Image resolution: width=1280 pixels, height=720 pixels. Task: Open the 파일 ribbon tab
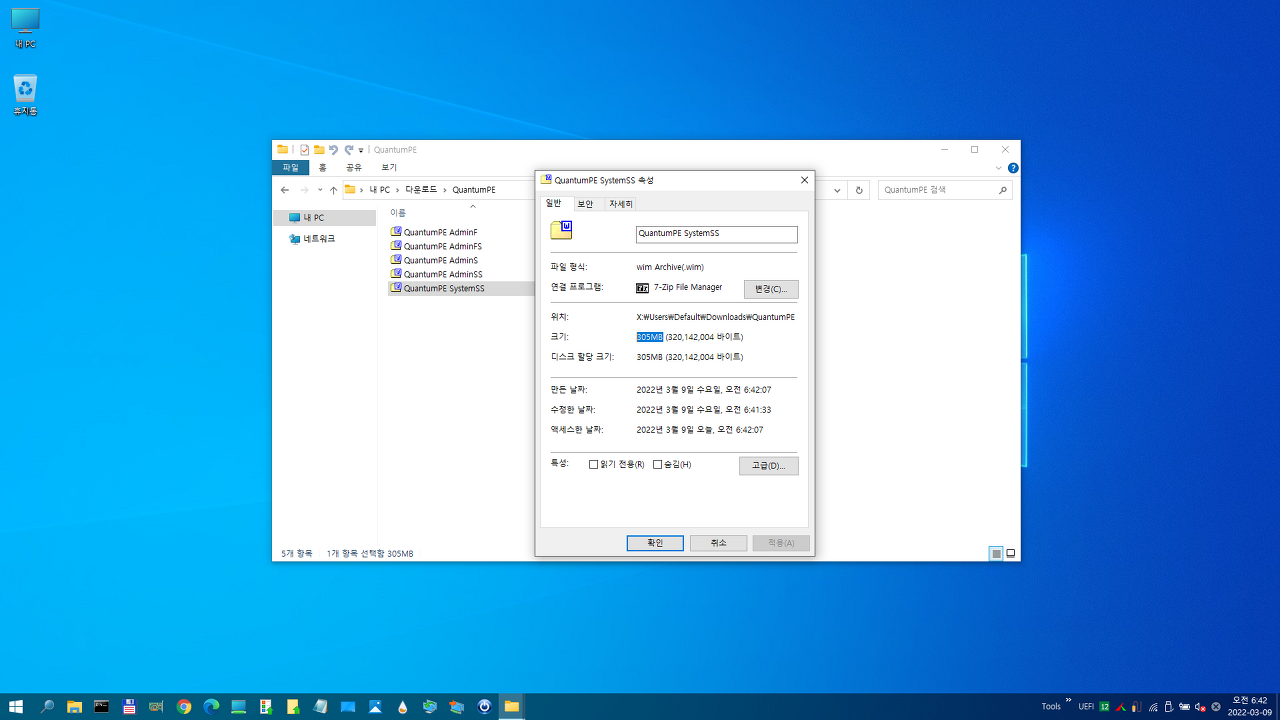click(290, 168)
